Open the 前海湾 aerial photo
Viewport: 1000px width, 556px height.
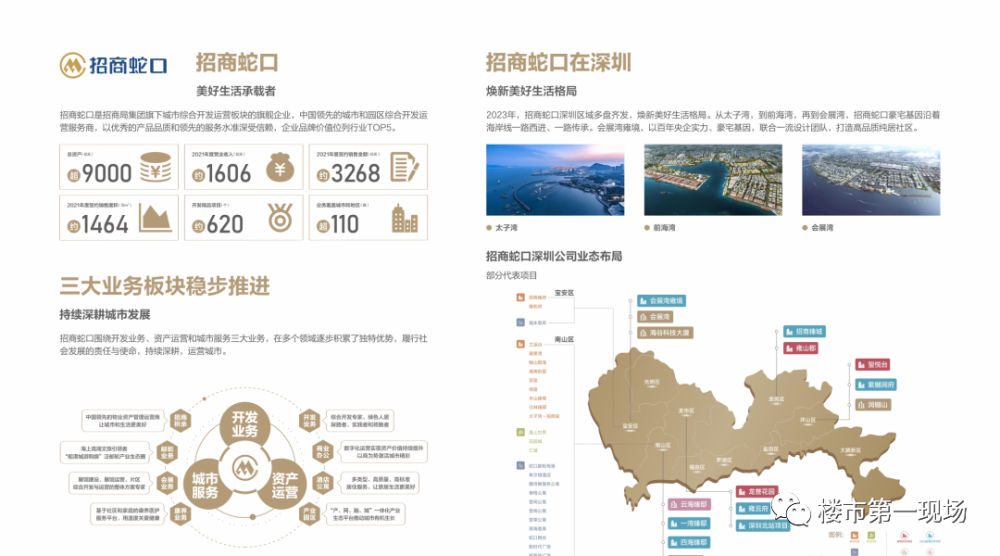click(x=713, y=180)
